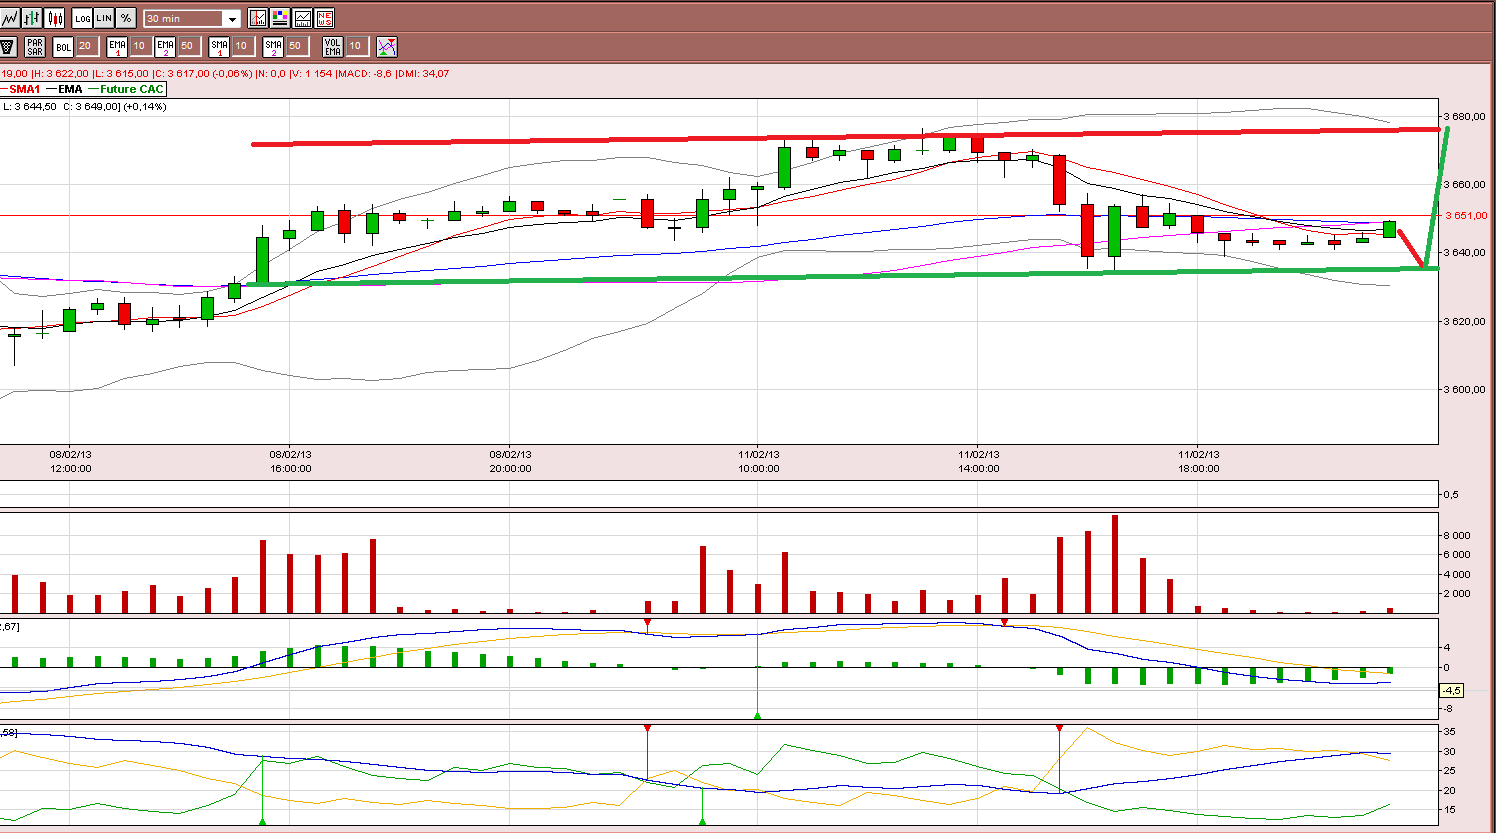Click the 08/02/13 12:00:00 time label
The width and height of the screenshot is (1496, 833).
(x=70, y=461)
